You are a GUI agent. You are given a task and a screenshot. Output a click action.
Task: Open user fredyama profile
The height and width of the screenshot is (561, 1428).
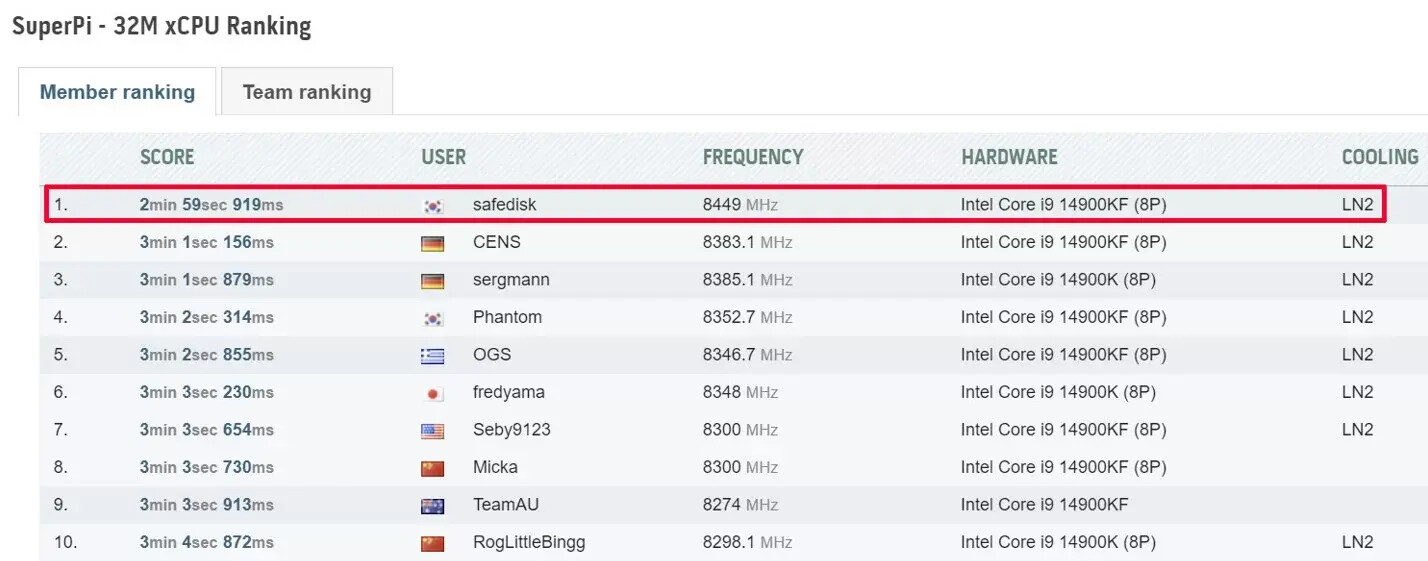[509, 392]
